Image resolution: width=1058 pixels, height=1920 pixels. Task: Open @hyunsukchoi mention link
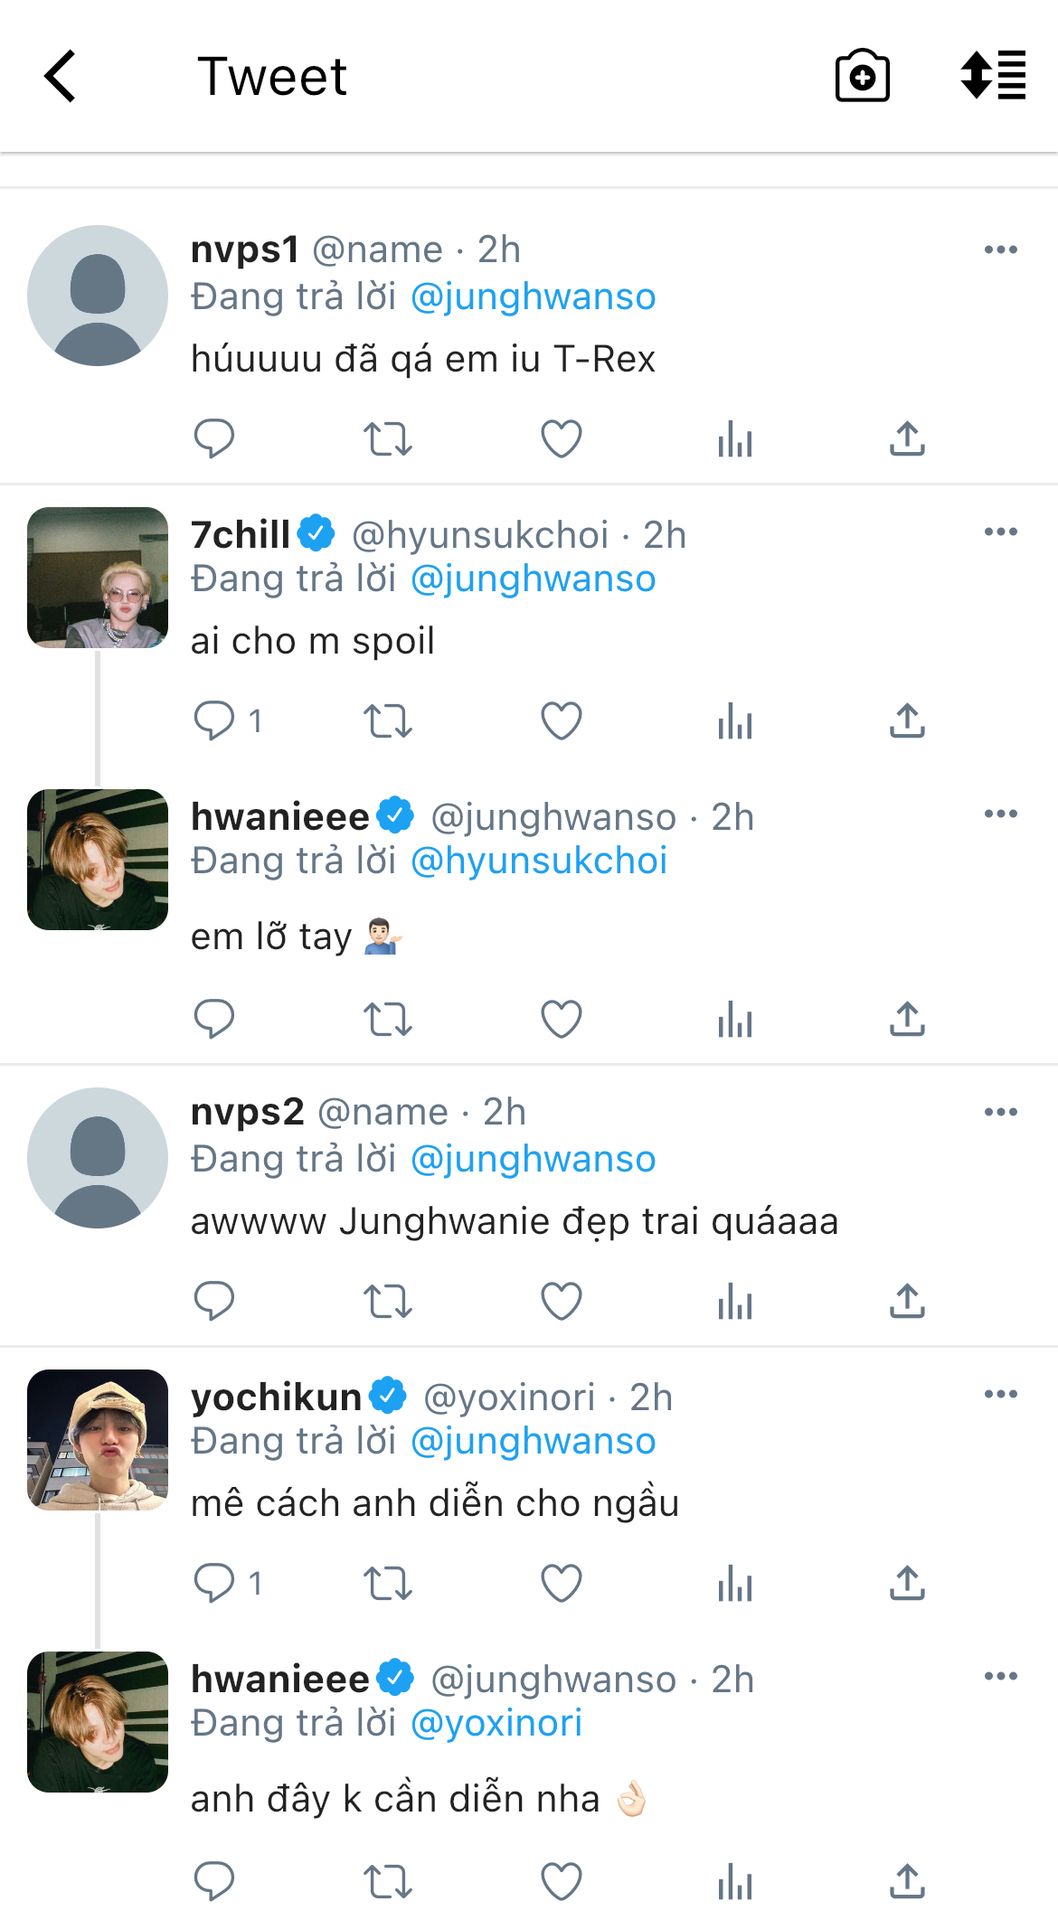[539, 861]
